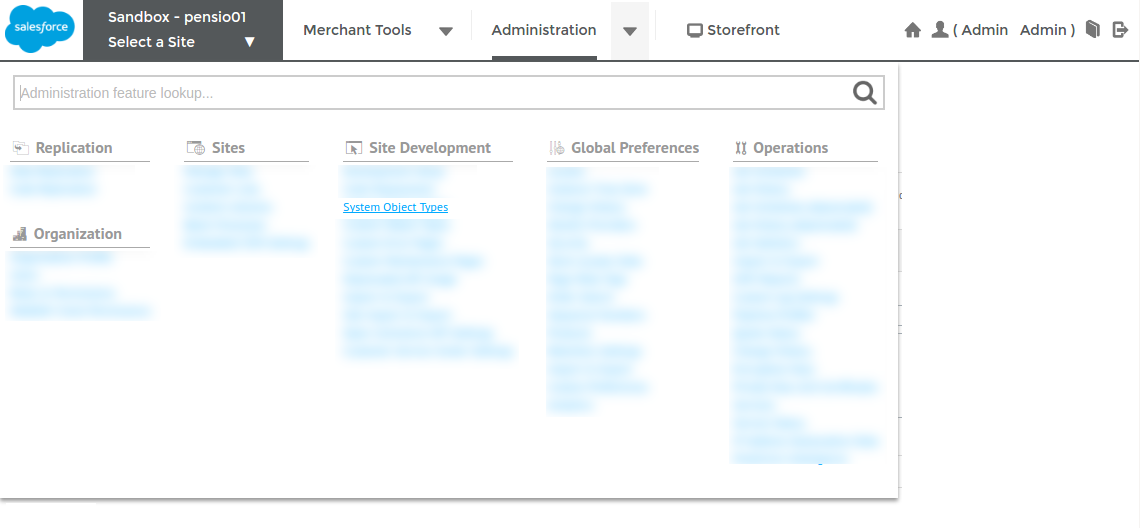Collapse the Administration dropdown arrow
This screenshot has width=1140, height=528.
(630, 31)
